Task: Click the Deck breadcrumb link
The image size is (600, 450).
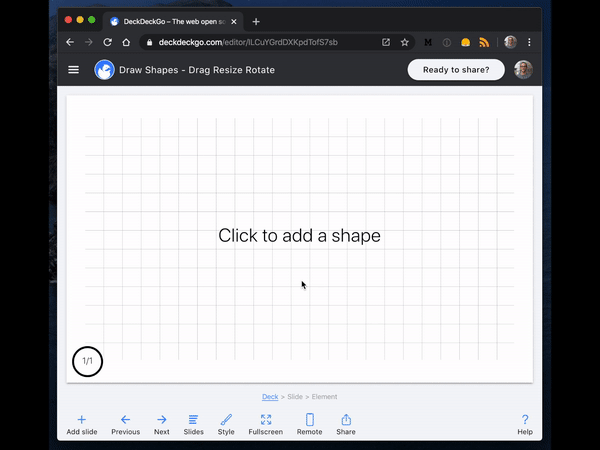Action: 270,397
